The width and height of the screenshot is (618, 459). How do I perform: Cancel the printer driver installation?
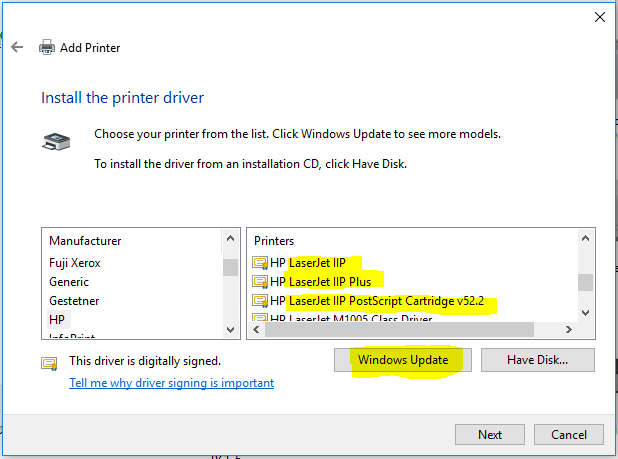(x=568, y=435)
